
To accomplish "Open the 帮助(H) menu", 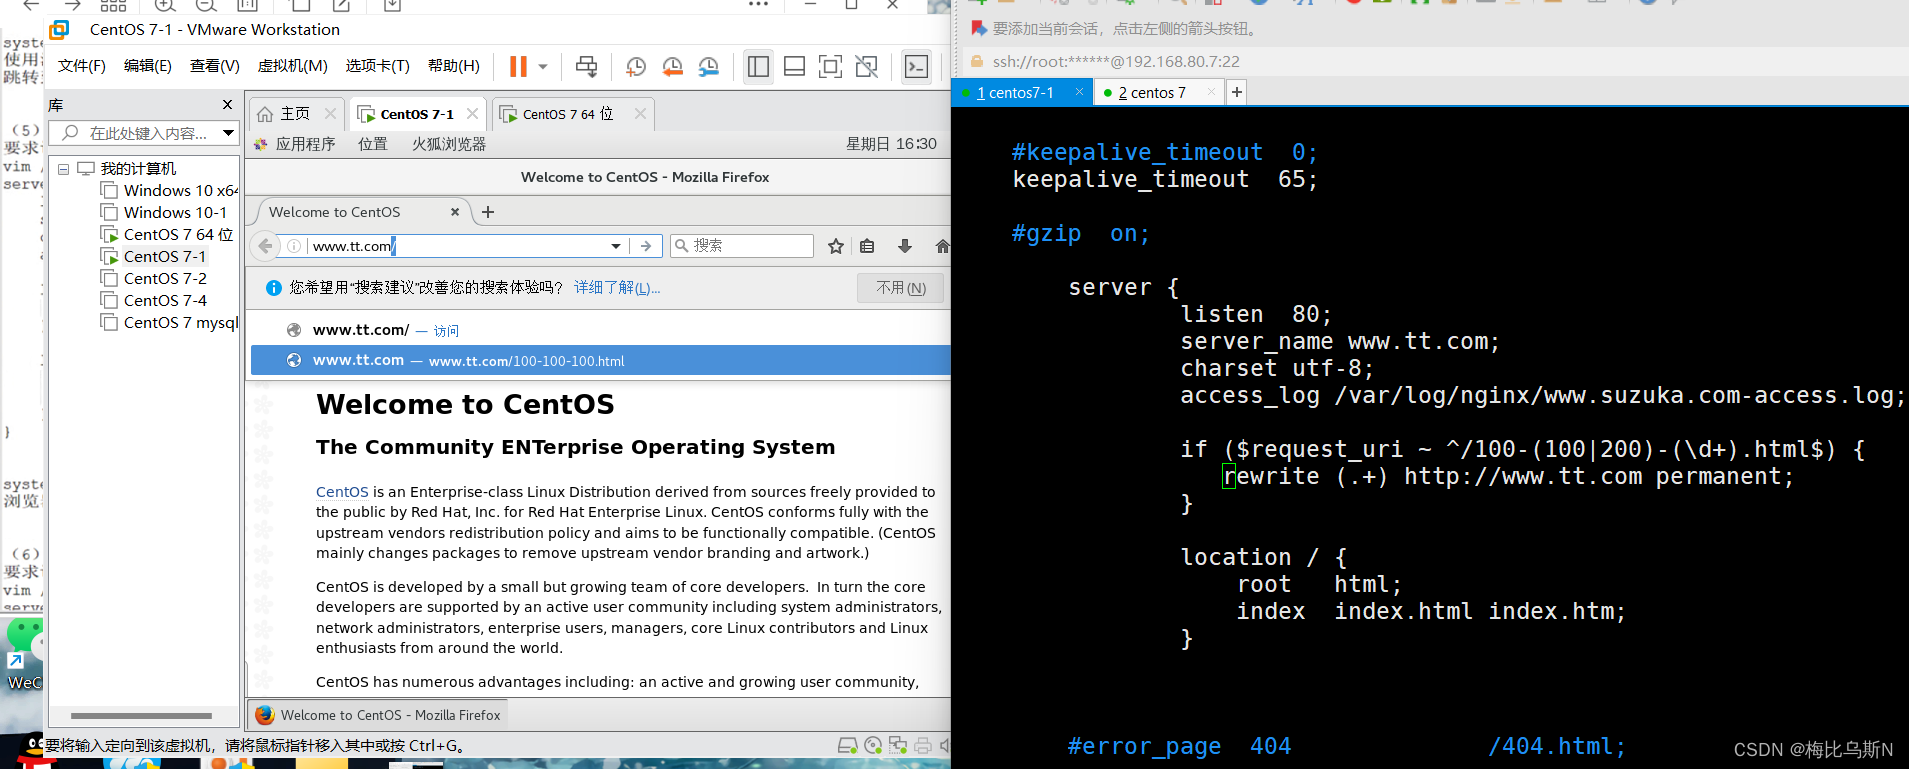I will click(x=454, y=66).
